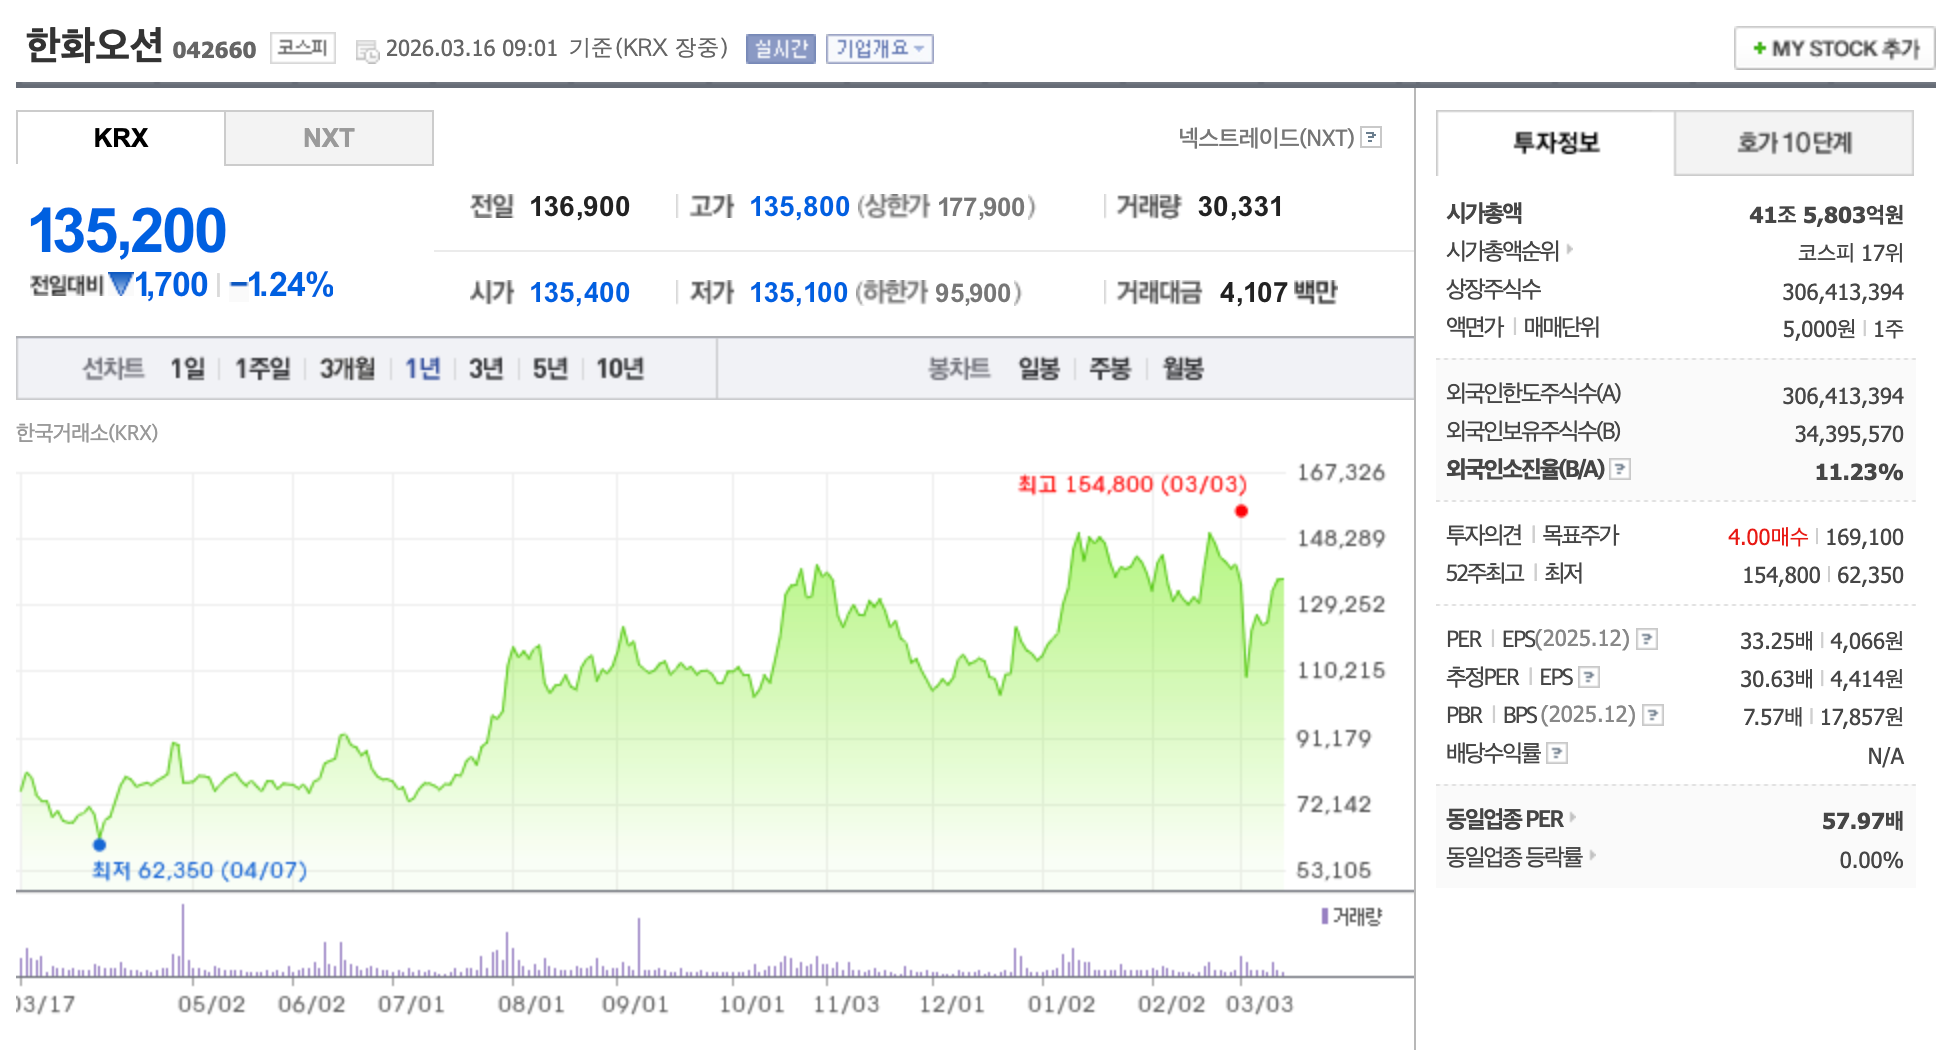
Task: Click the 실시간 real-time badge
Action: pyautogui.click(x=781, y=48)
